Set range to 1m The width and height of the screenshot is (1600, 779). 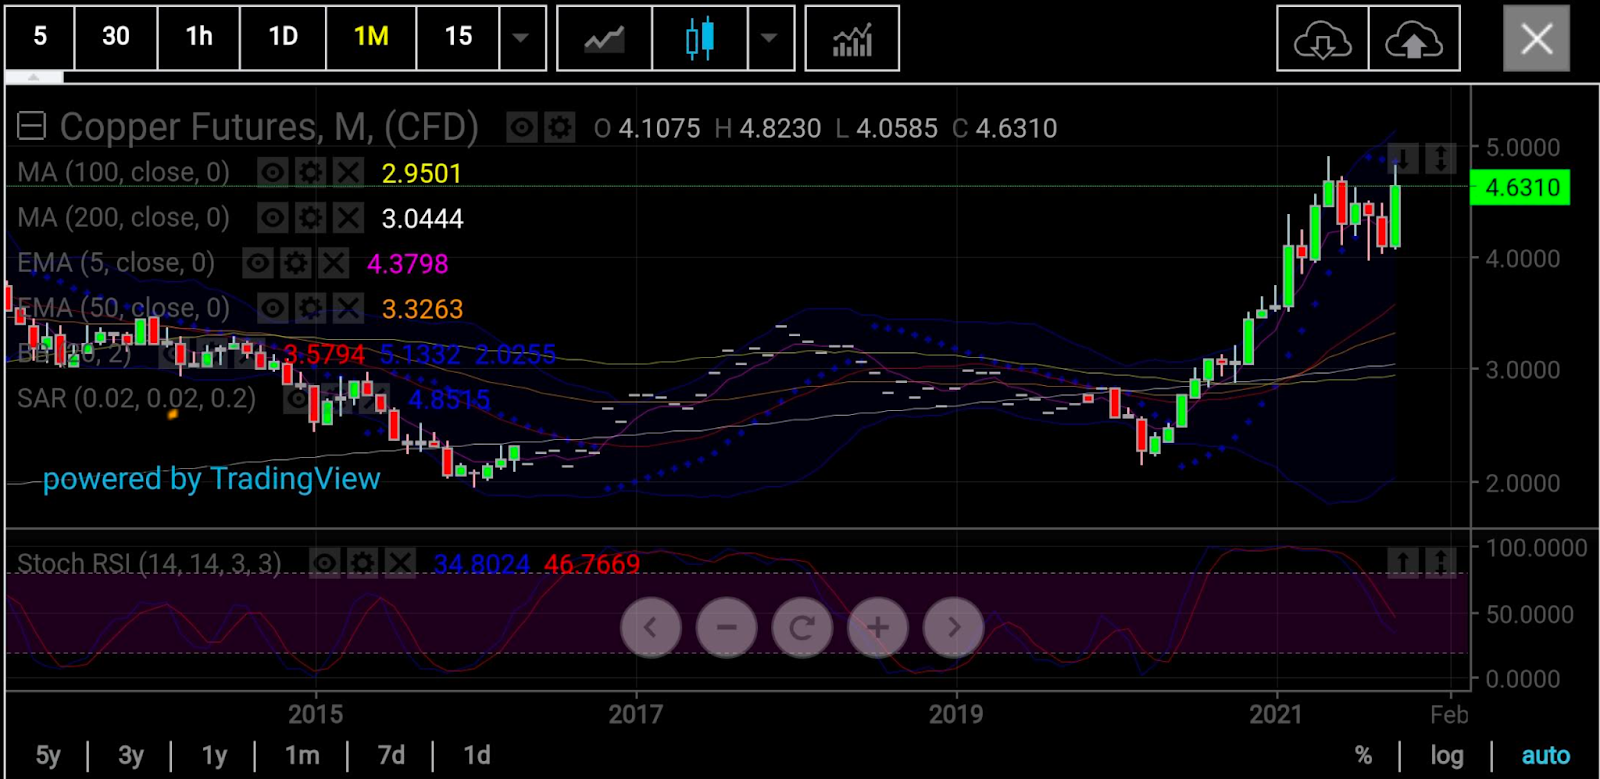(301, 755)
